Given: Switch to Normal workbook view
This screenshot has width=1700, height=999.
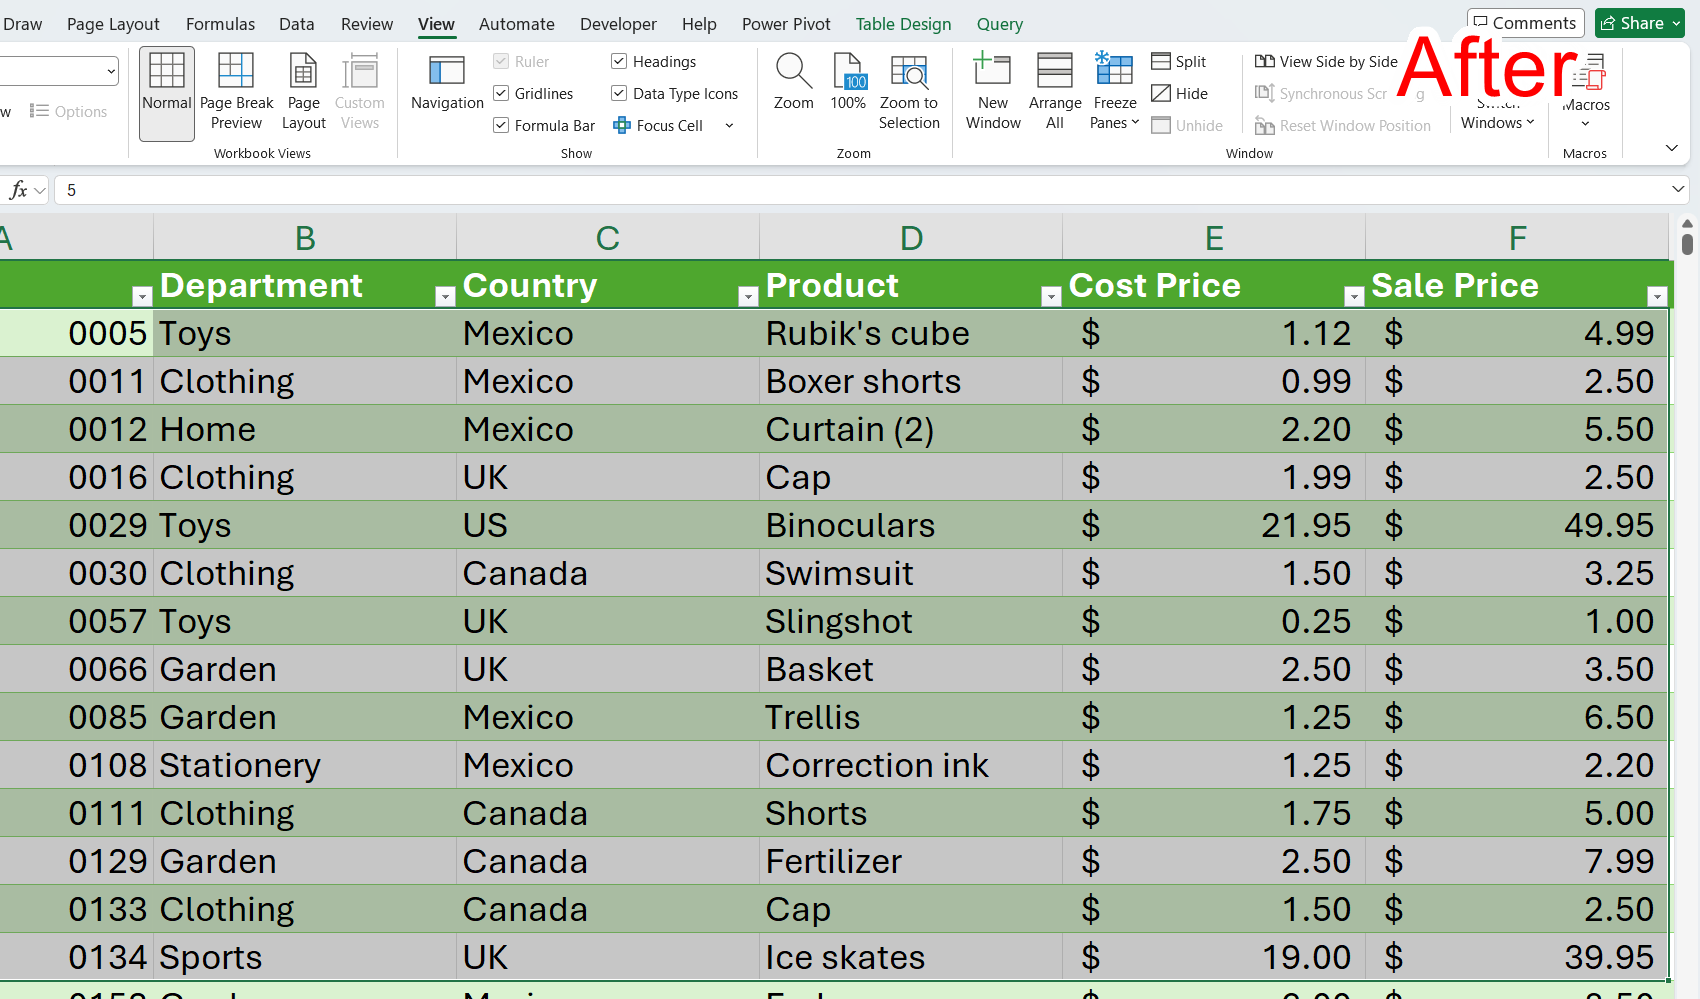Looking at the screenshot, I should [167, 94].
